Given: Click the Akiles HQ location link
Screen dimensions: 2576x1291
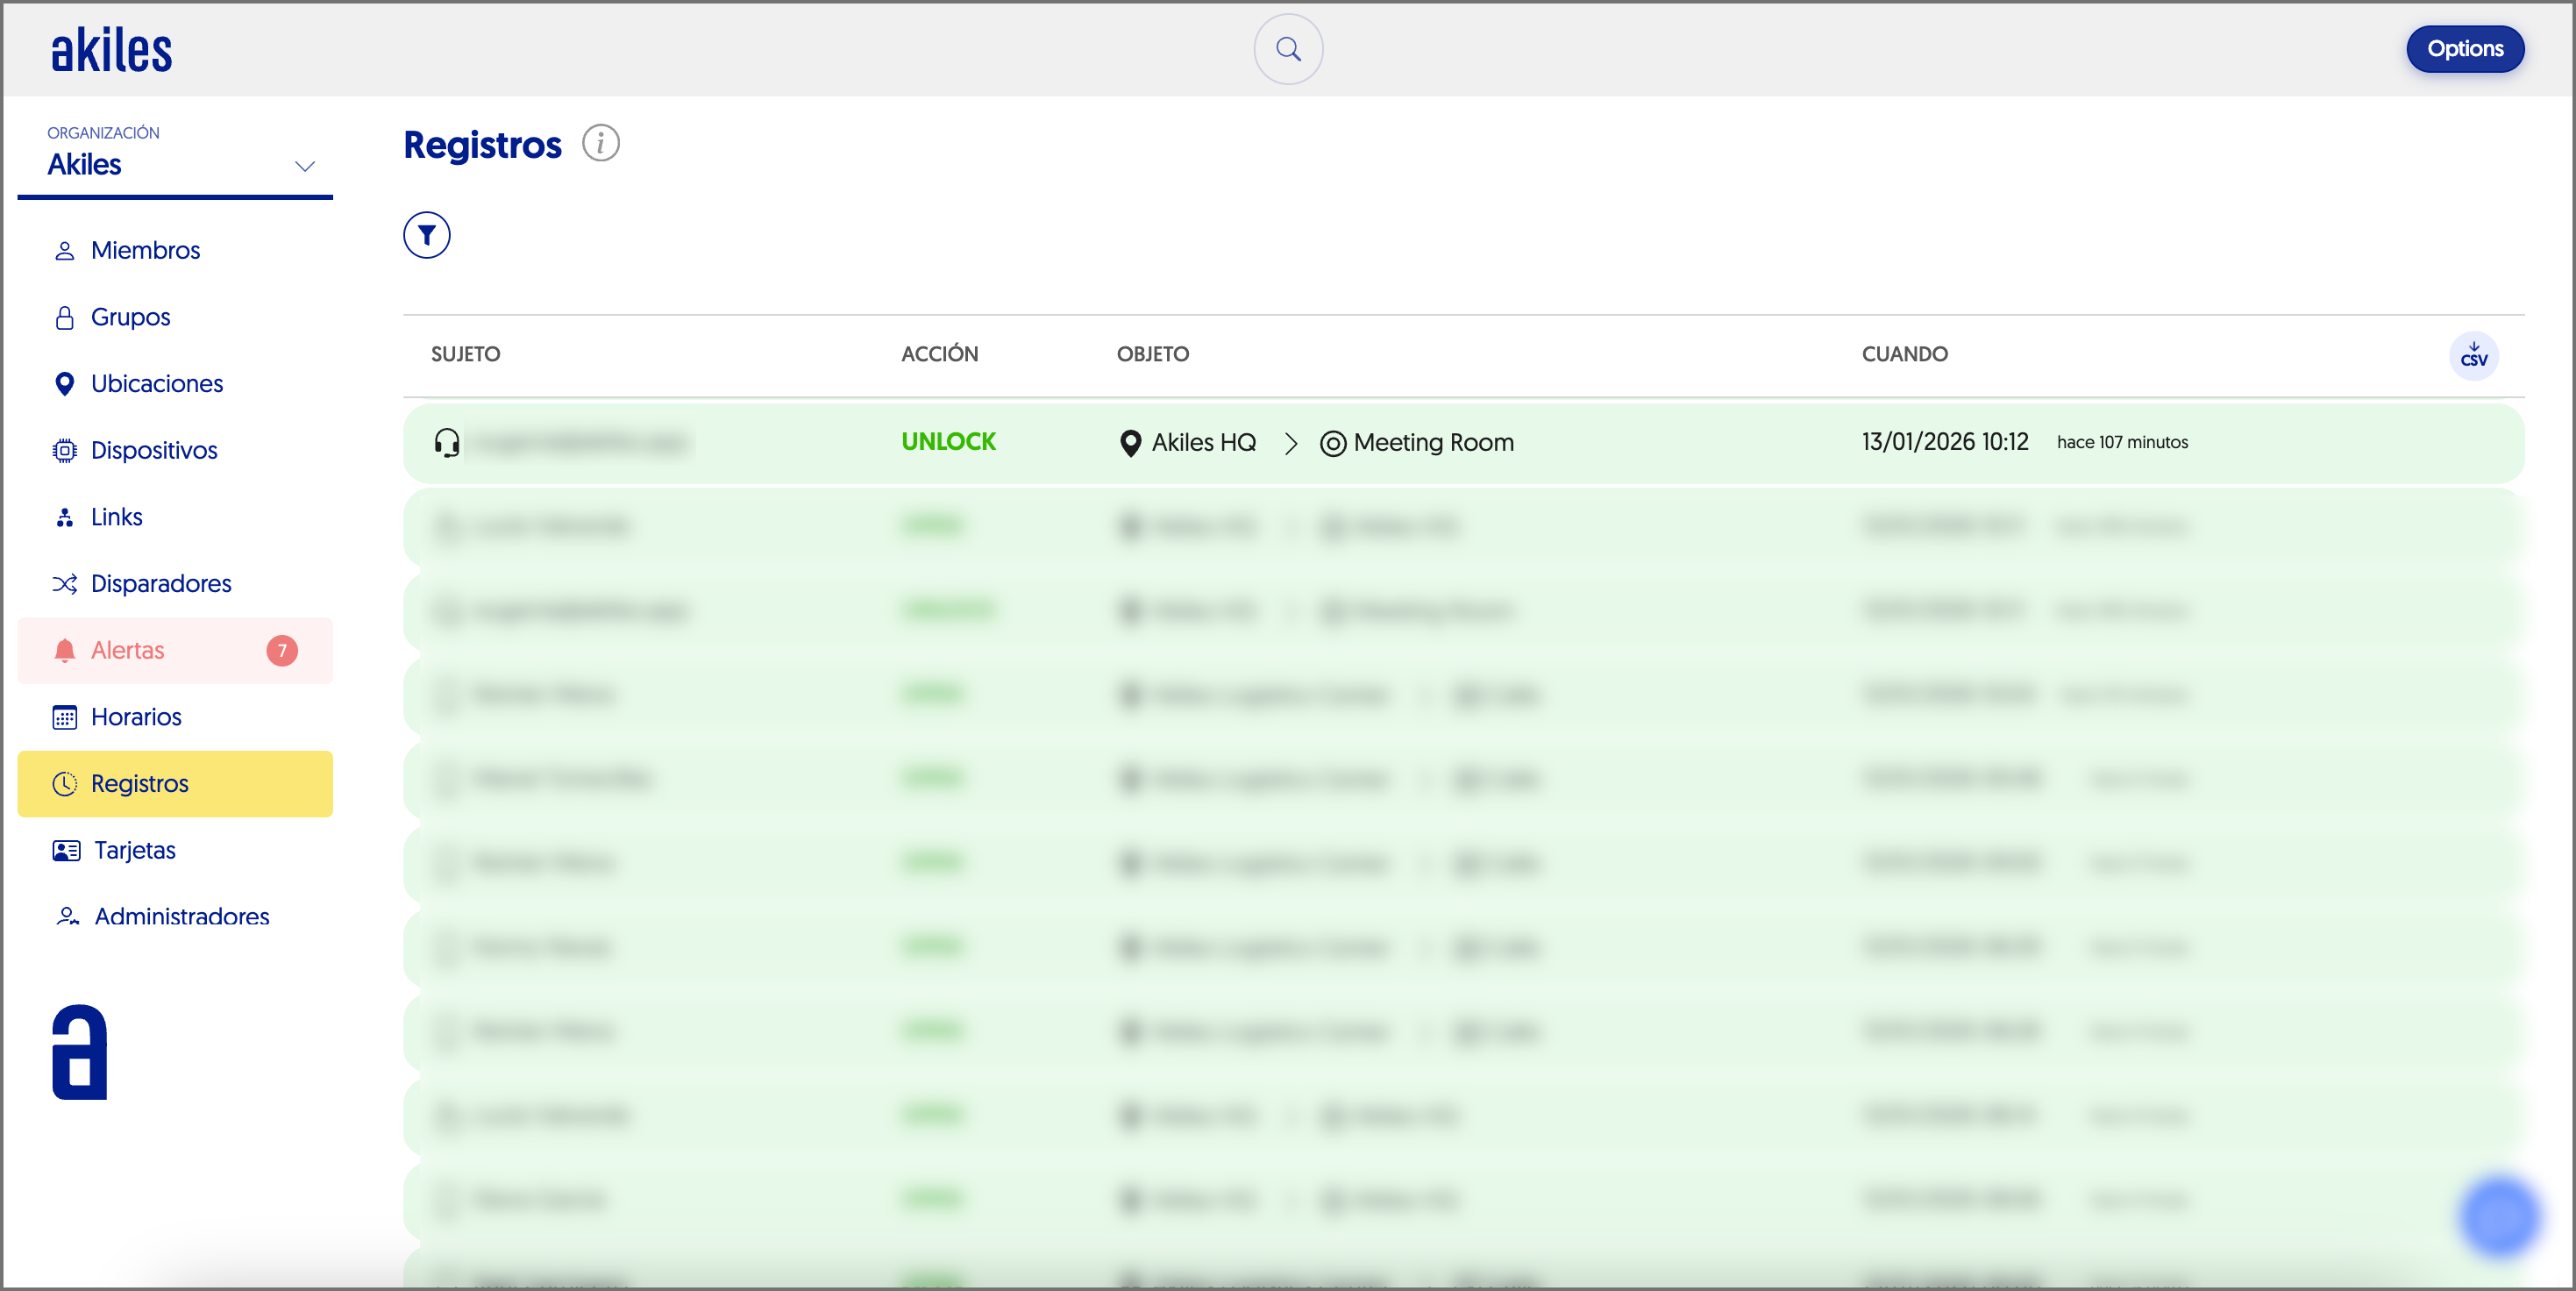Looking at the screenshot, I should click(x=1203, y=443).
